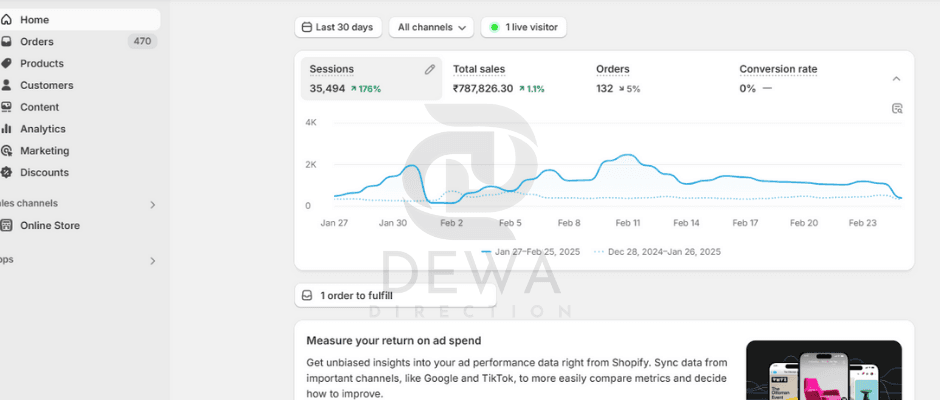Click the Home icon in sidebar
Viewport: 940px width, 400px height.
tap(7, 20)
